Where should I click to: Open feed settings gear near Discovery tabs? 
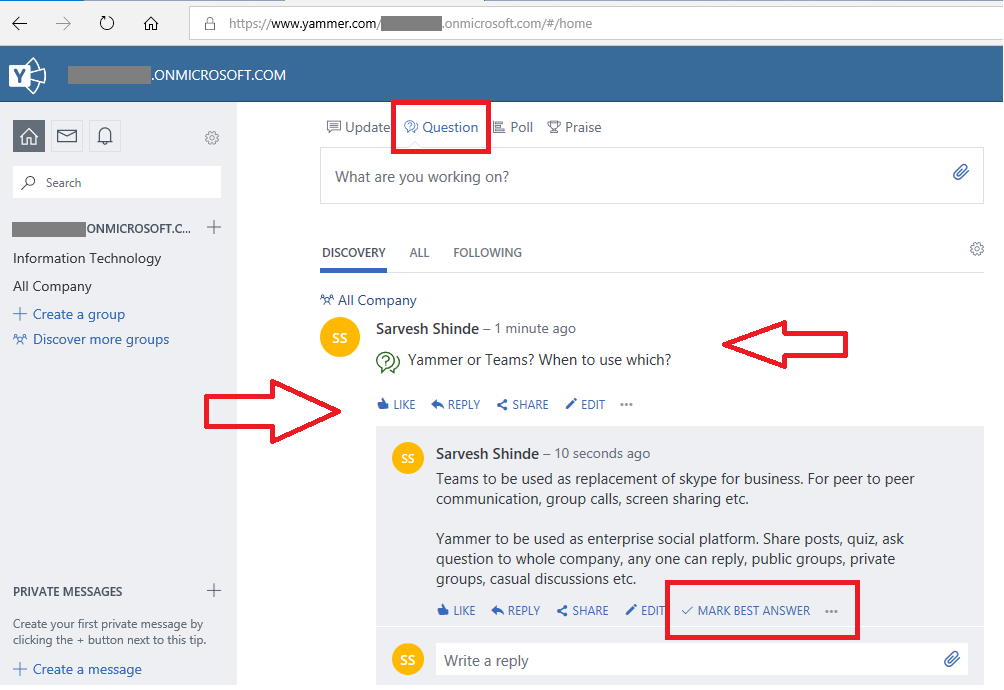[976, 248]
